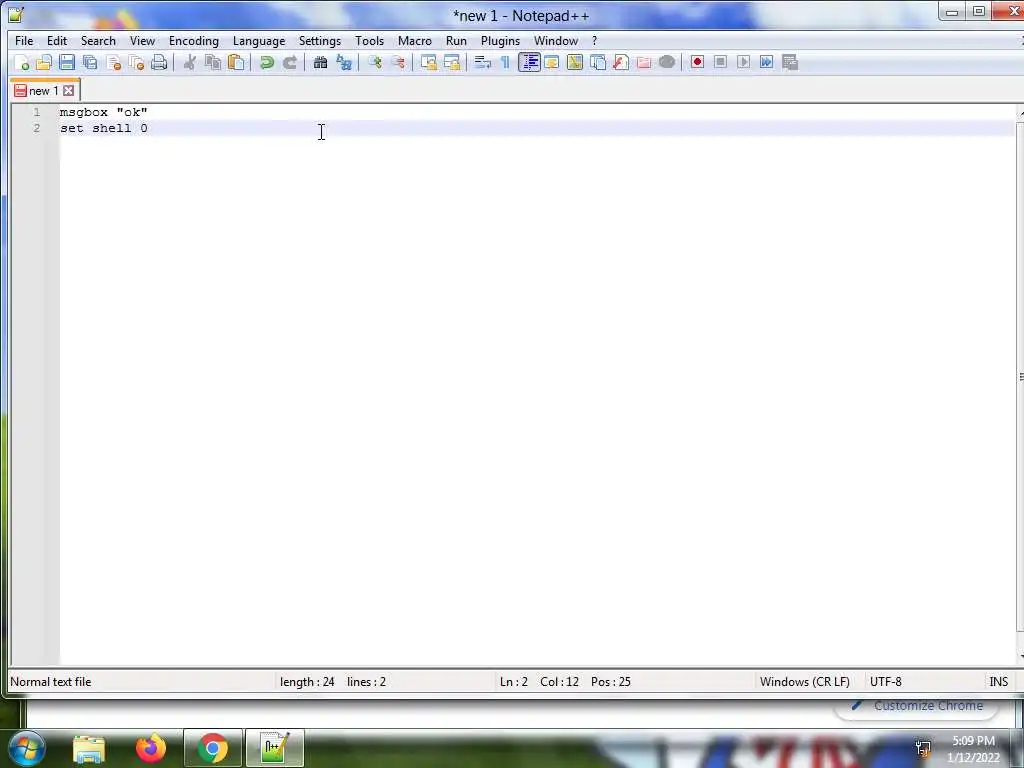Click the text line msgbox "ok"
The image size is (1024, 768).
tap(104, 112)
